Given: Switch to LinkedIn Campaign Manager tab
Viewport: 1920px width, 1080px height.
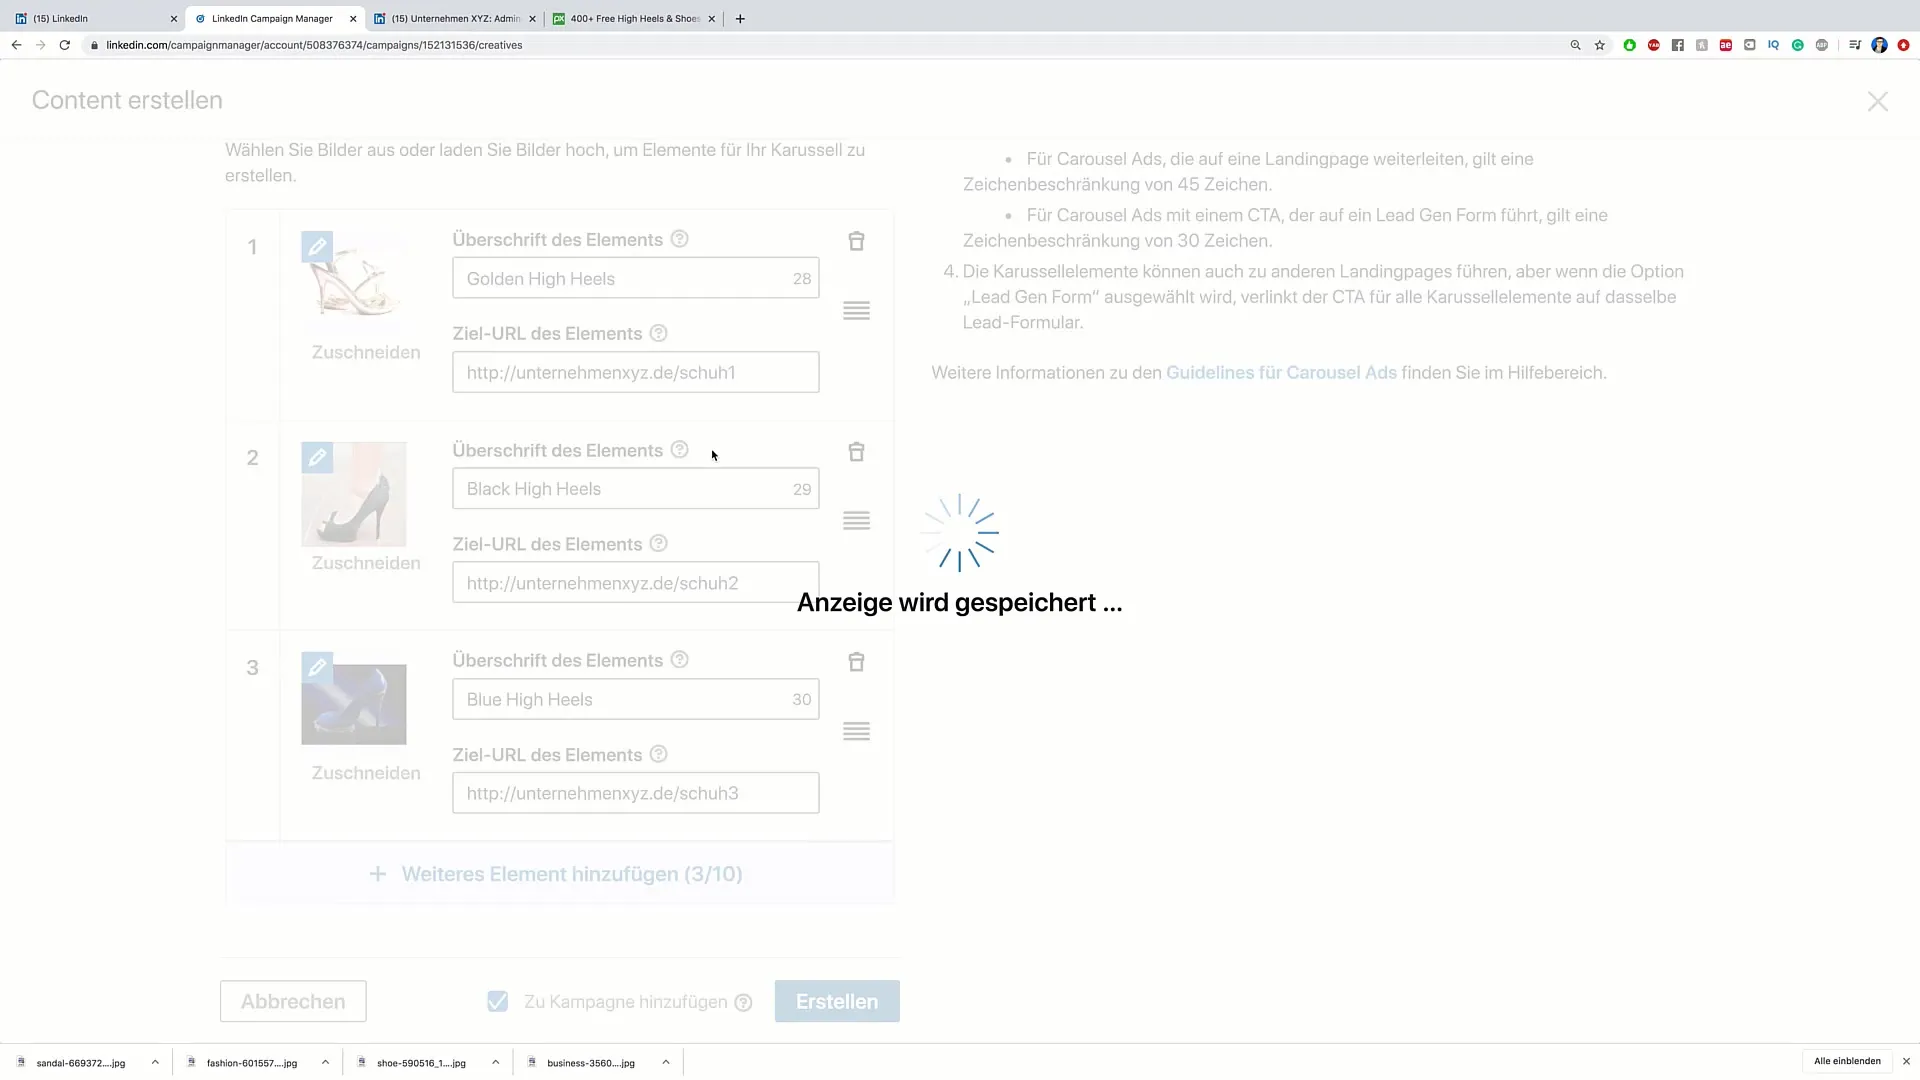Looking at the screenshot, I should [276, 18].
